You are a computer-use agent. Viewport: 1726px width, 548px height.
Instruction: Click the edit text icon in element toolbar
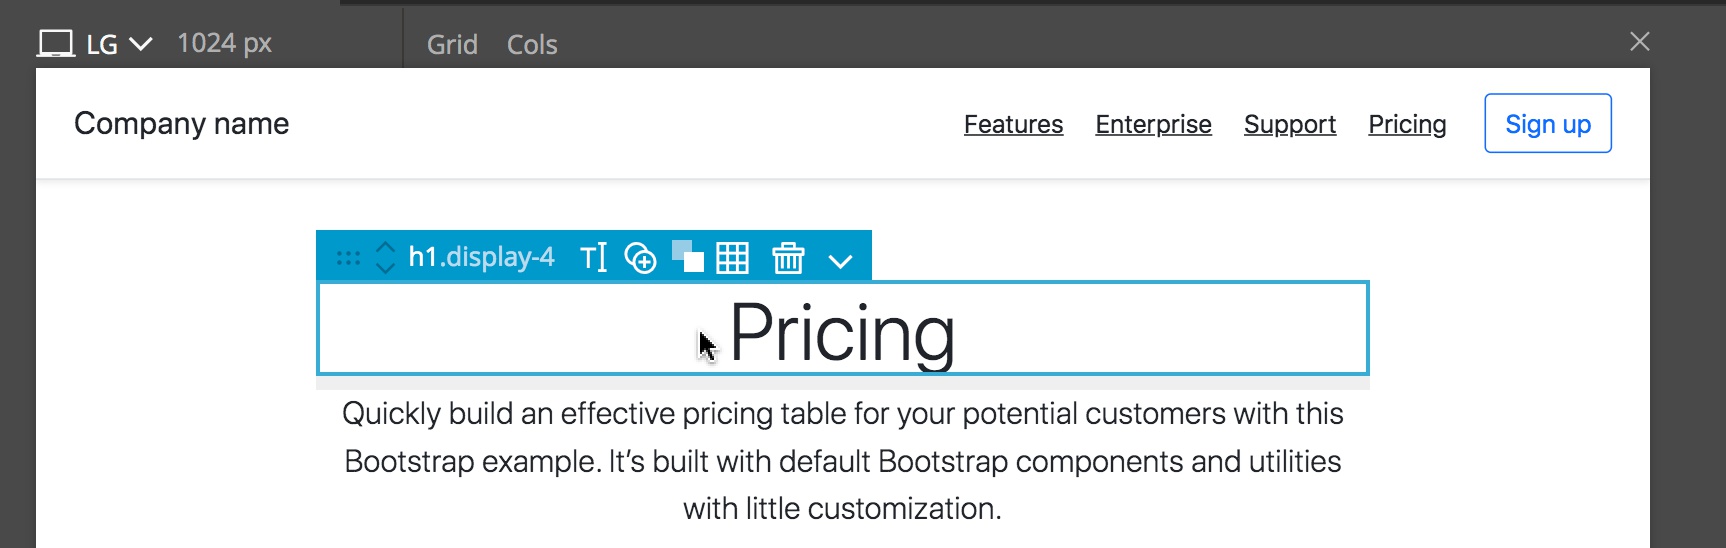(594, 258)
